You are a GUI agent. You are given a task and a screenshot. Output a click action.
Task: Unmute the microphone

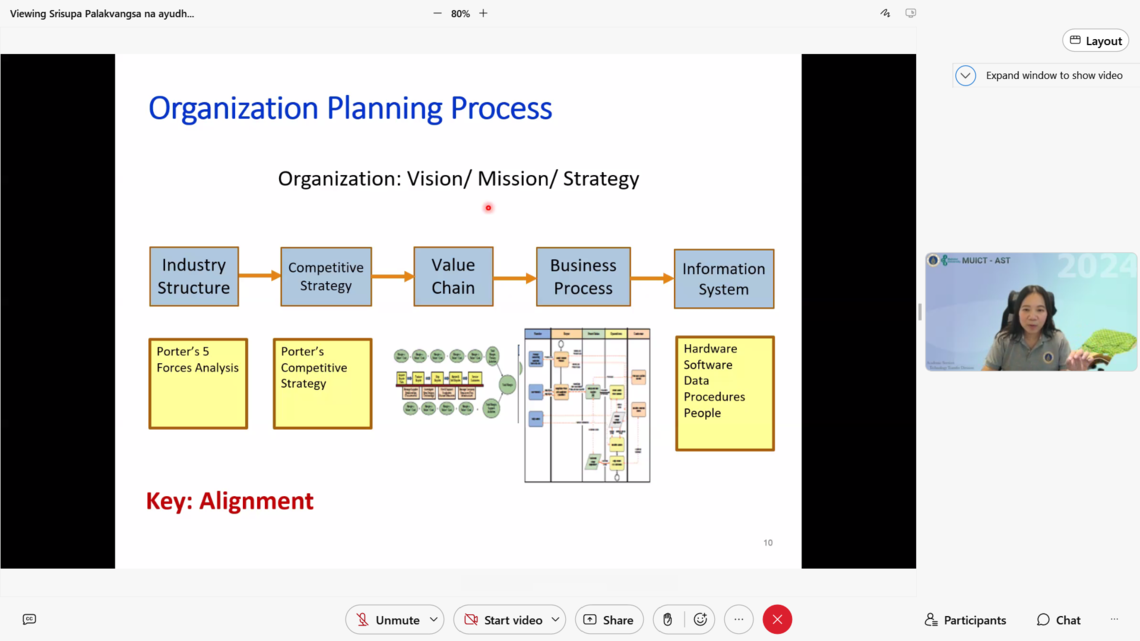click(387, 620)
